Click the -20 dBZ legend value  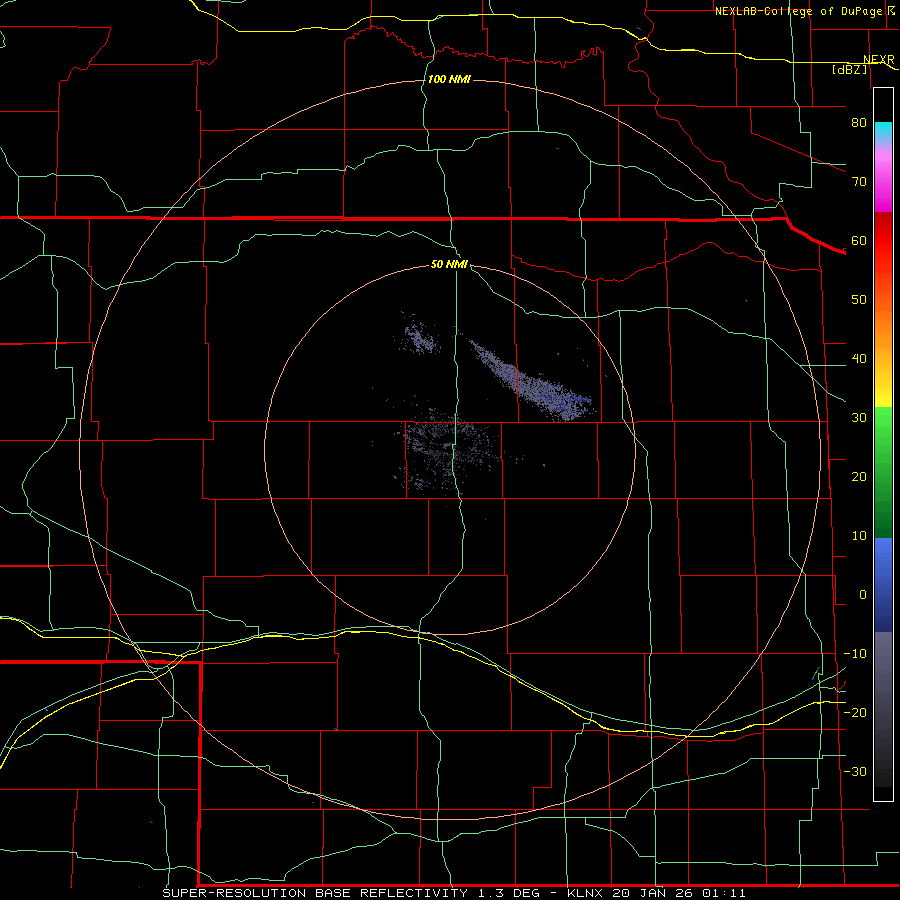pos(855,712)
